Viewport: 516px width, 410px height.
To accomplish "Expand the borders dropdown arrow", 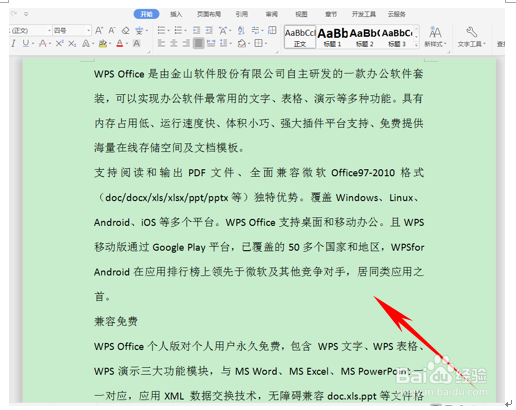I will click(266, 43).
